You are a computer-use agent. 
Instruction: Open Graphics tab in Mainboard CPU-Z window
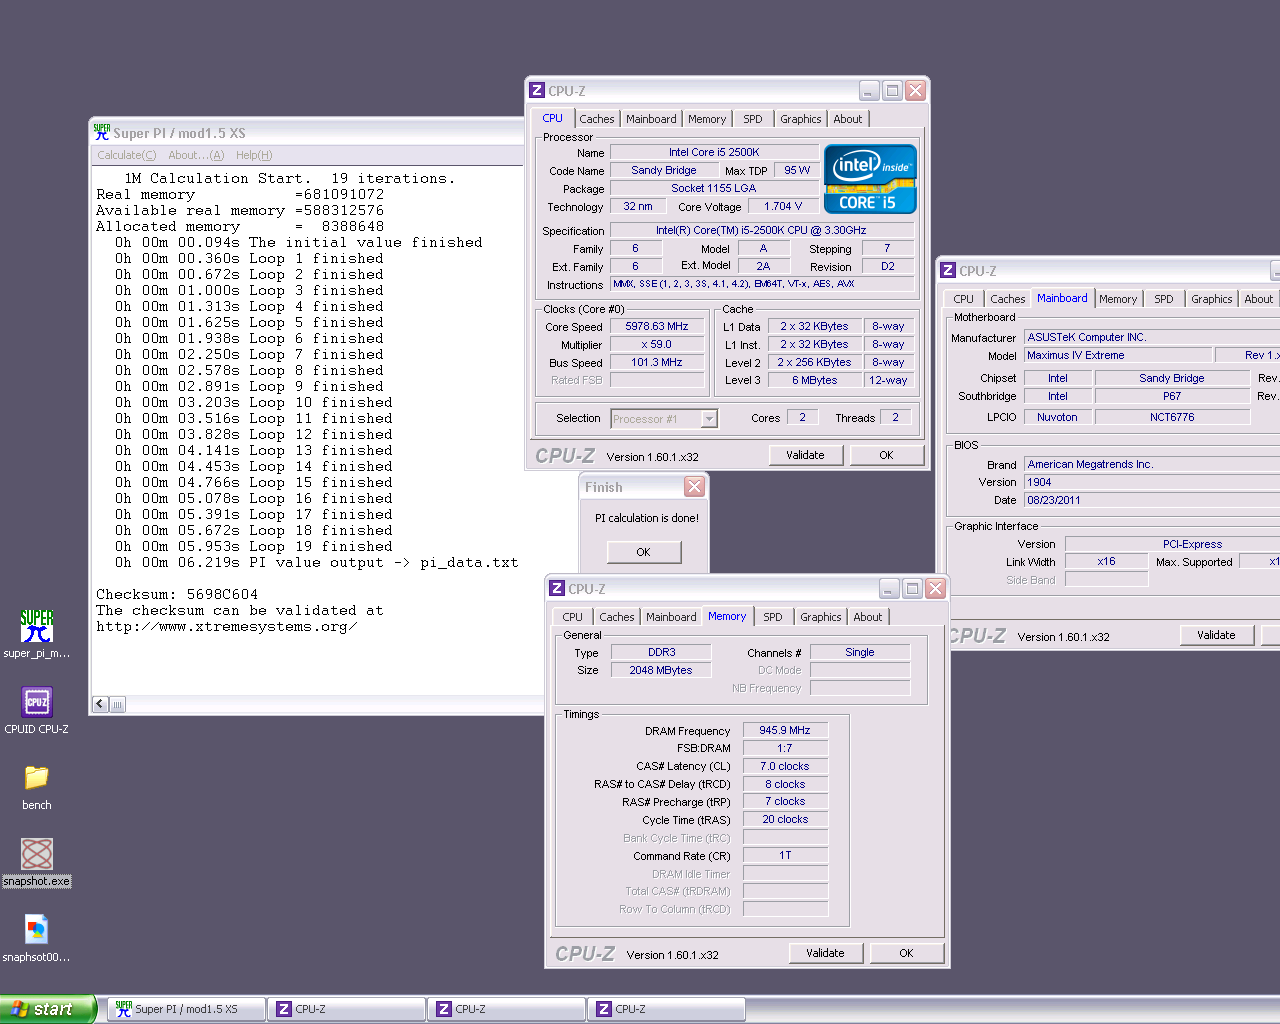(x=1211, y=299)
